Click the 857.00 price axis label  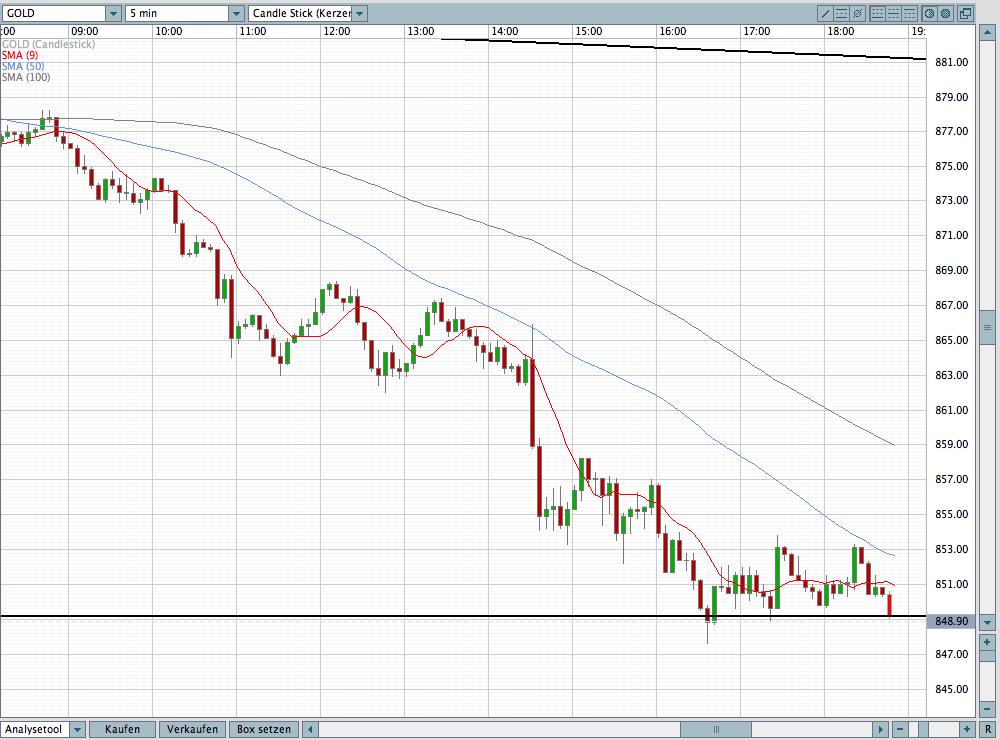point(952,479)
